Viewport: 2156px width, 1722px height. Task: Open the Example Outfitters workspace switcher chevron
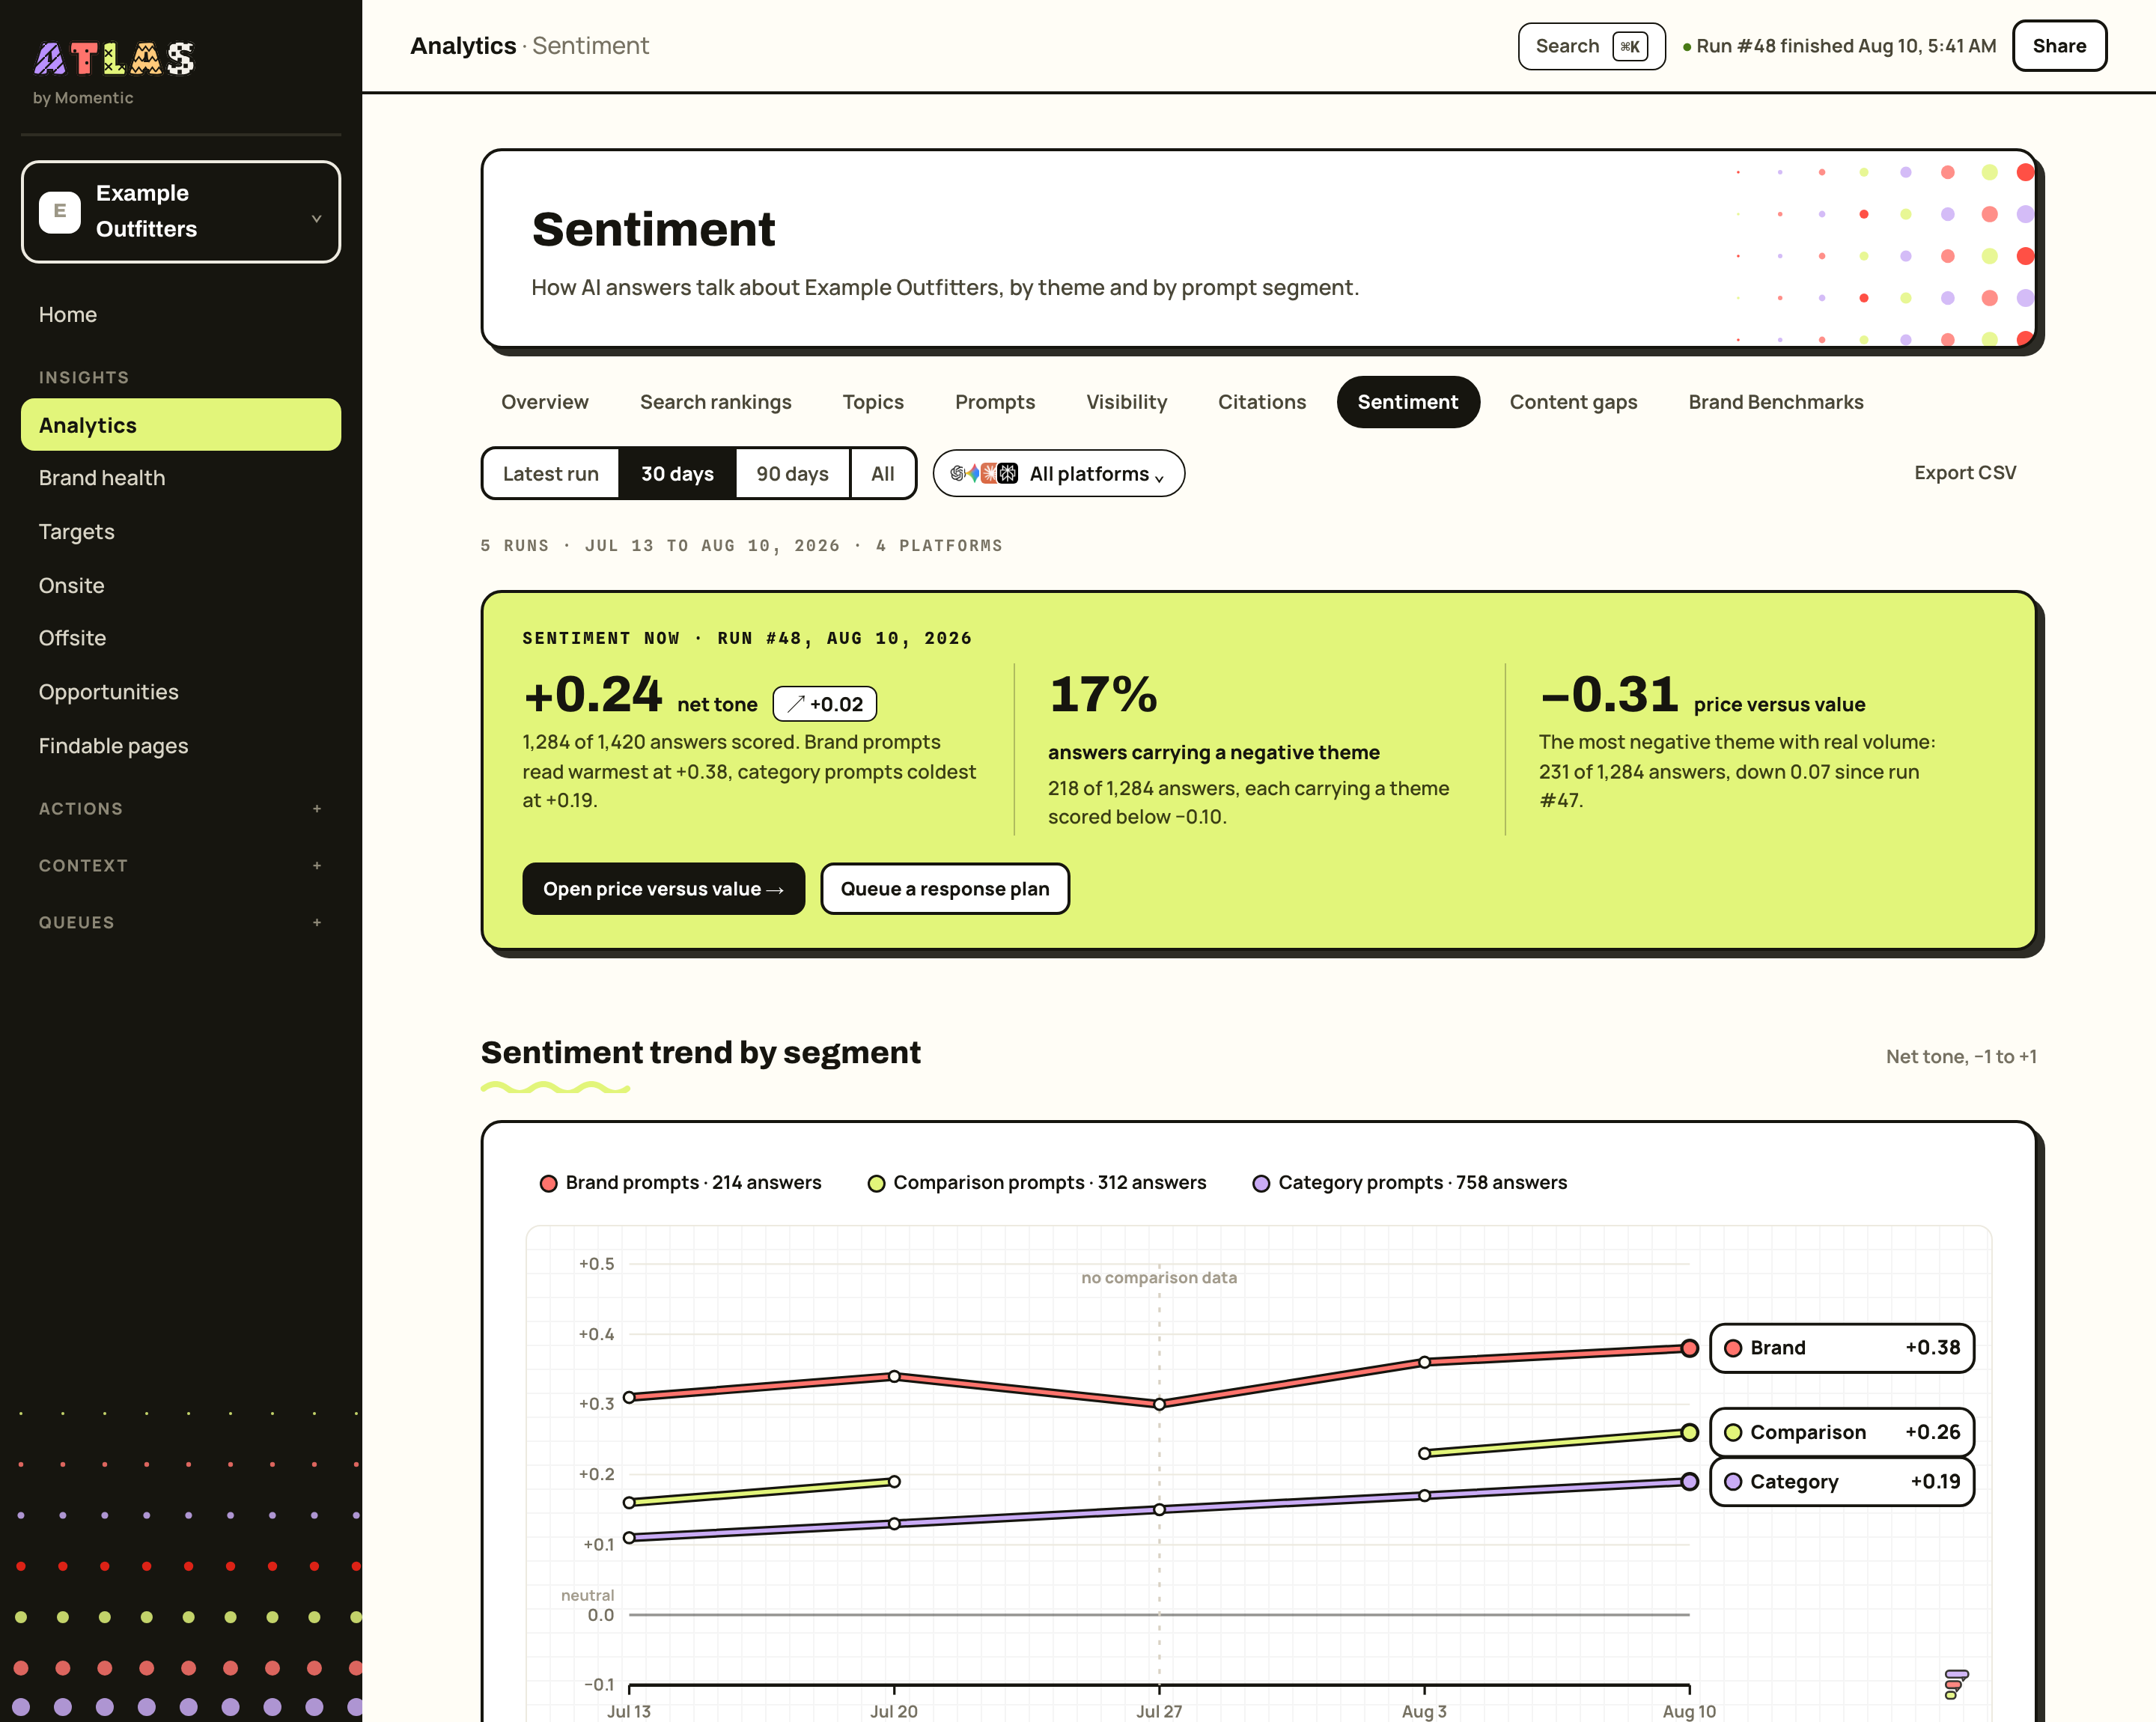pyautogui.click(x=316, y=218)
